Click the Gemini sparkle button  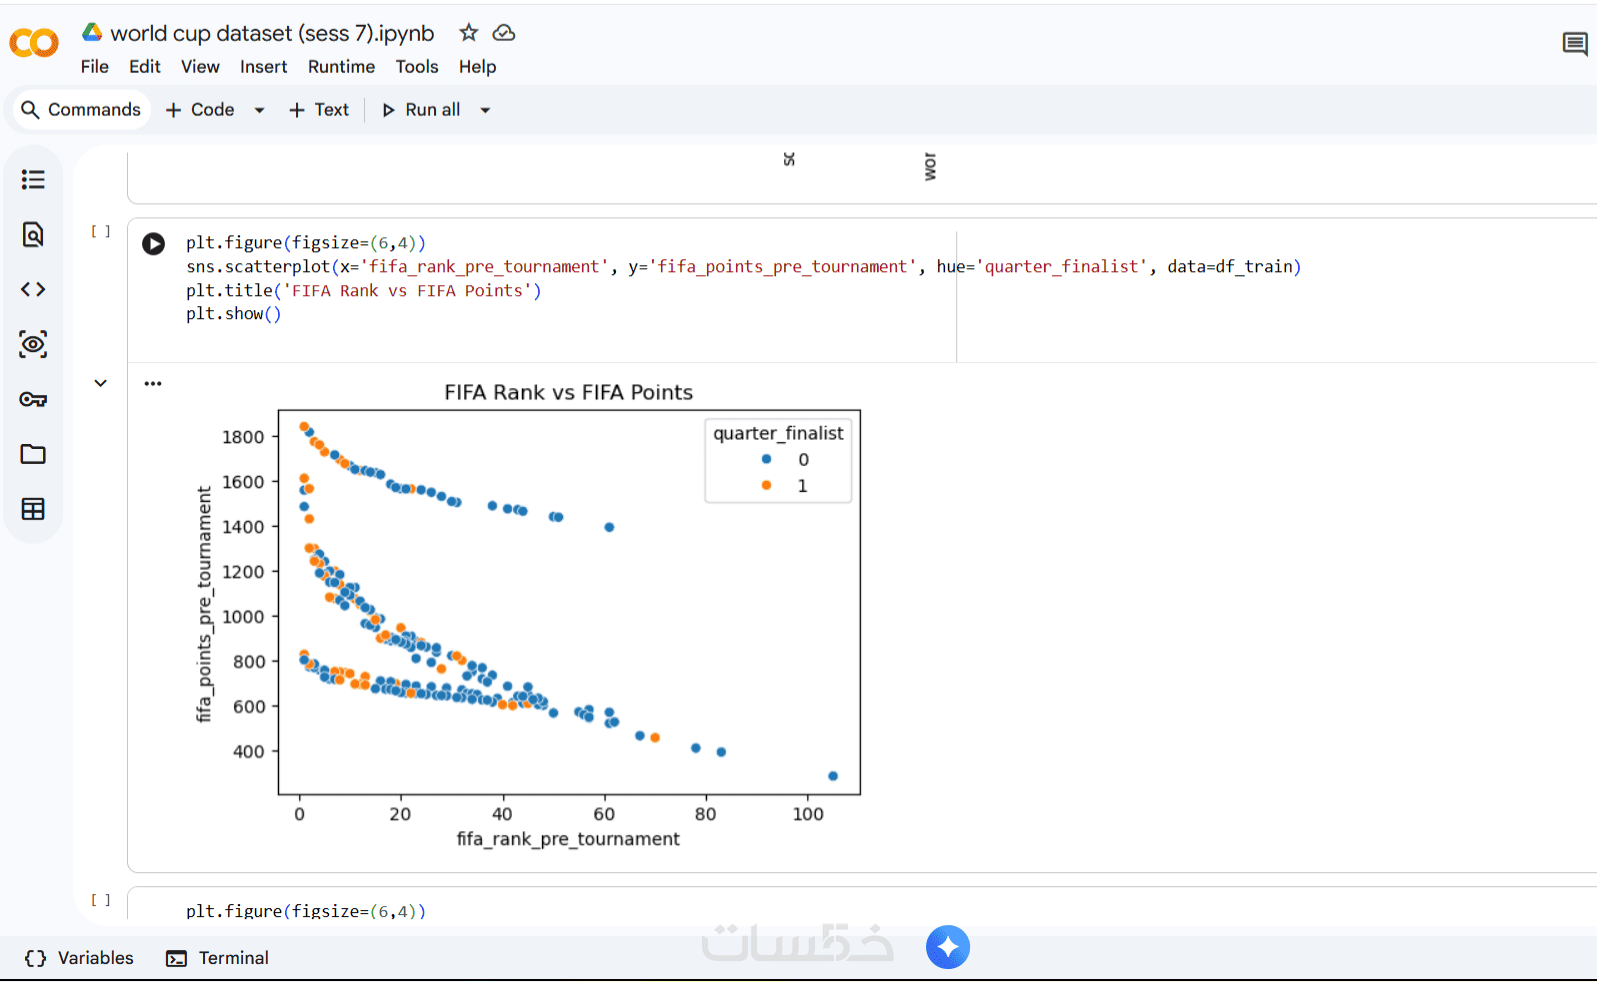coord(948,947)
